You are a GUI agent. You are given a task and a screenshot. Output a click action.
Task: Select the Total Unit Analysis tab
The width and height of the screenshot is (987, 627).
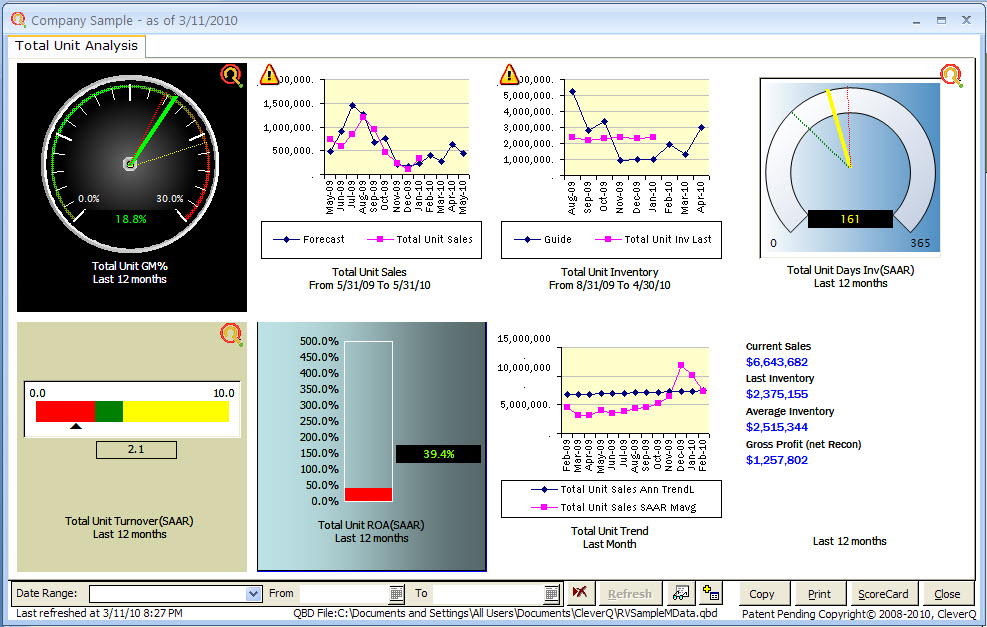tap(77, 46)
